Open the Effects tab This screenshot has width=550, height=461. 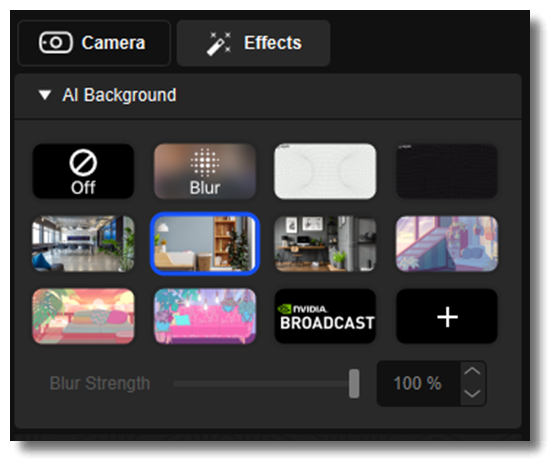253,43
